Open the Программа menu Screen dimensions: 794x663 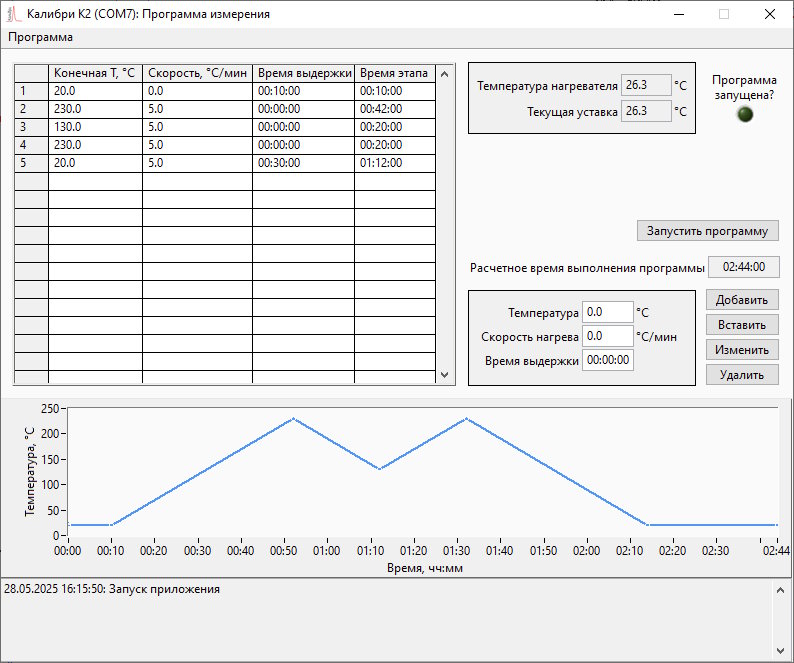point(41,37)
